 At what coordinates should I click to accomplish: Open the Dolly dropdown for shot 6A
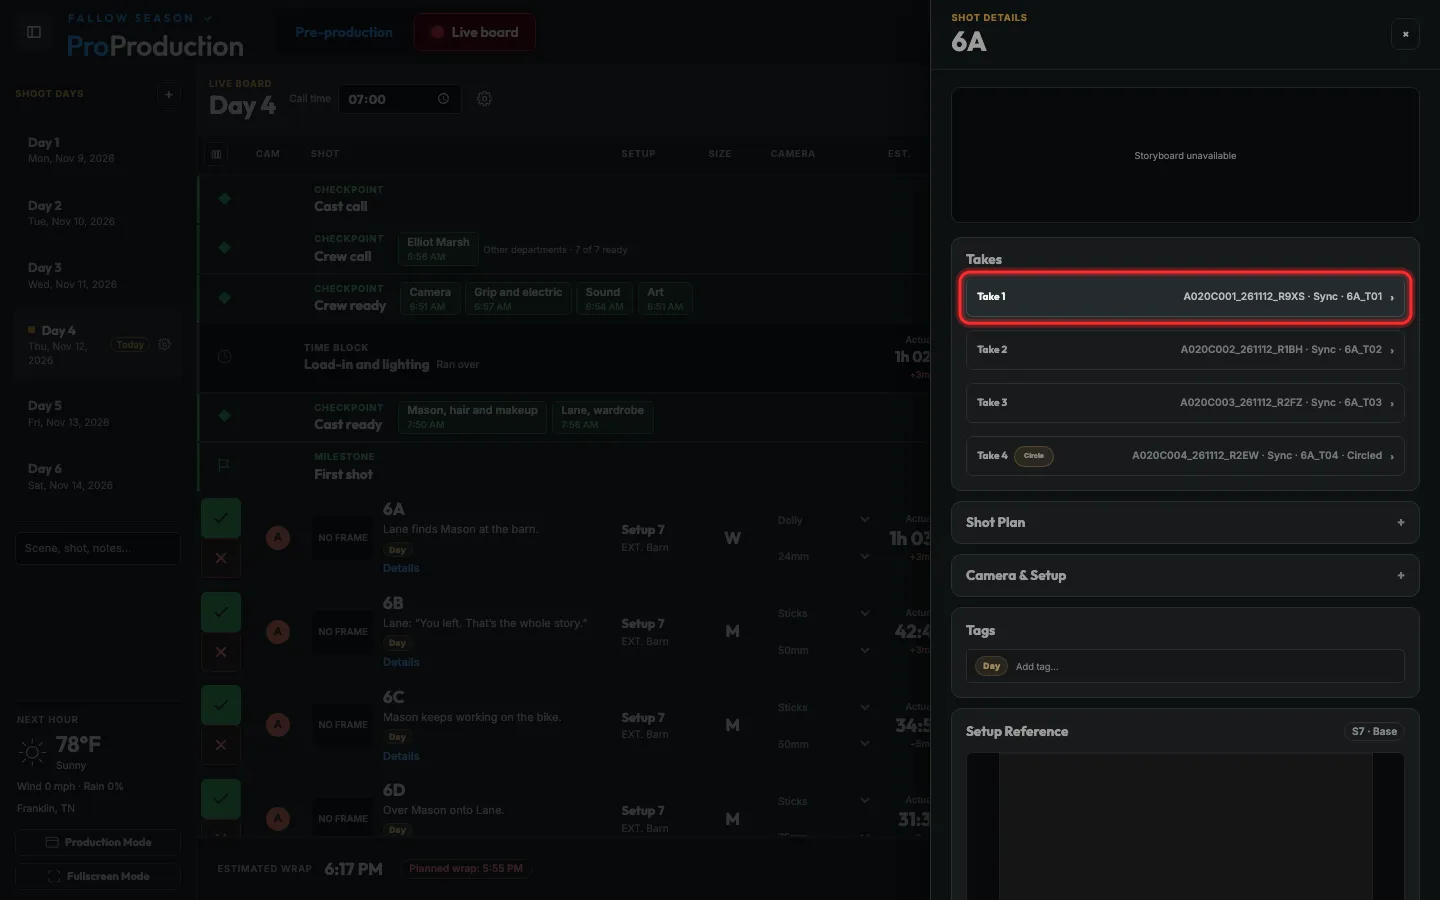coord(823,520)
